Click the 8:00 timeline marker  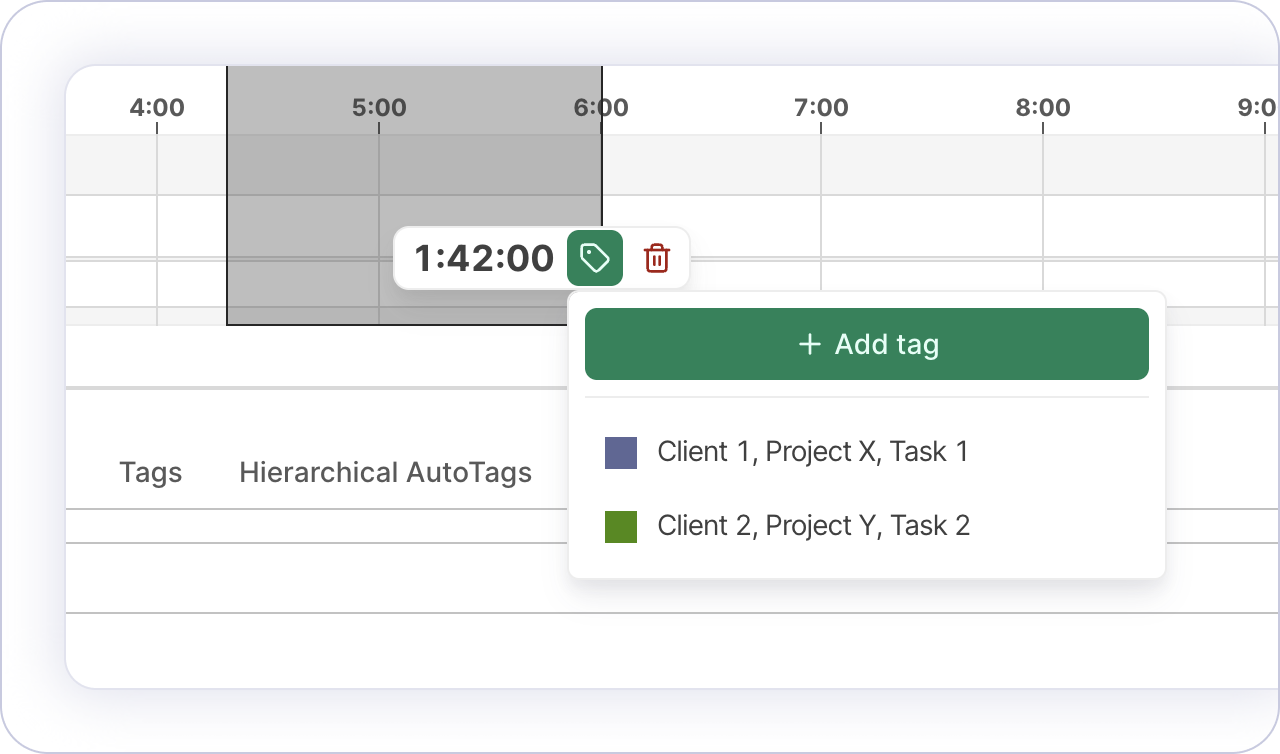(1043, 107)
